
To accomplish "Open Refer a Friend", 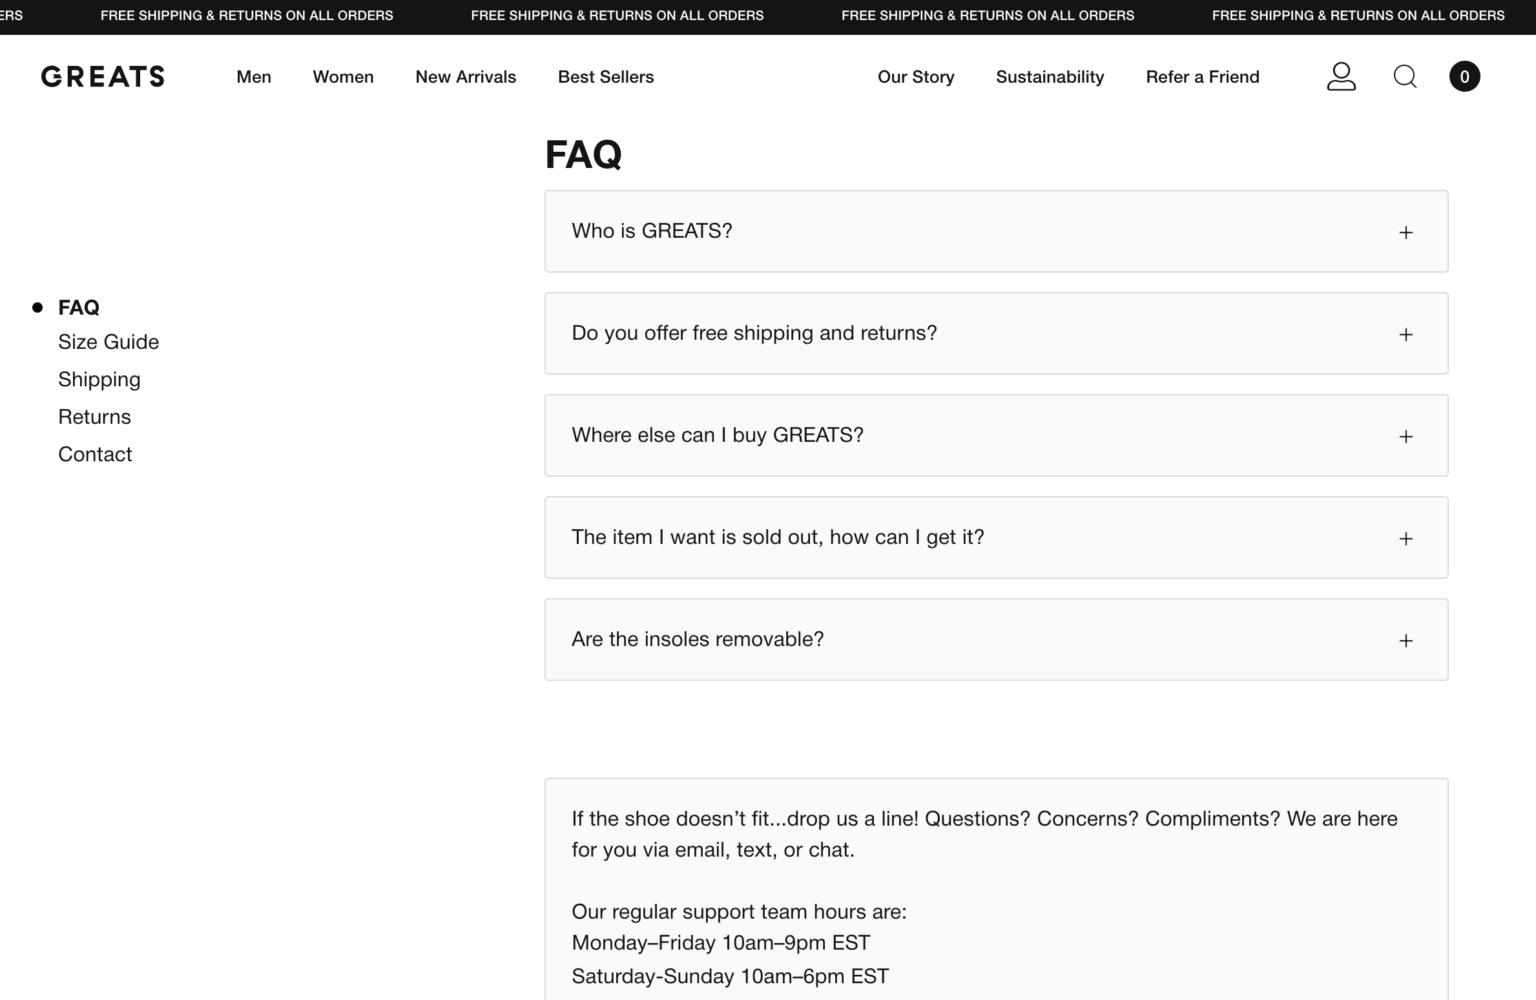I will (x=1203, y=77).
